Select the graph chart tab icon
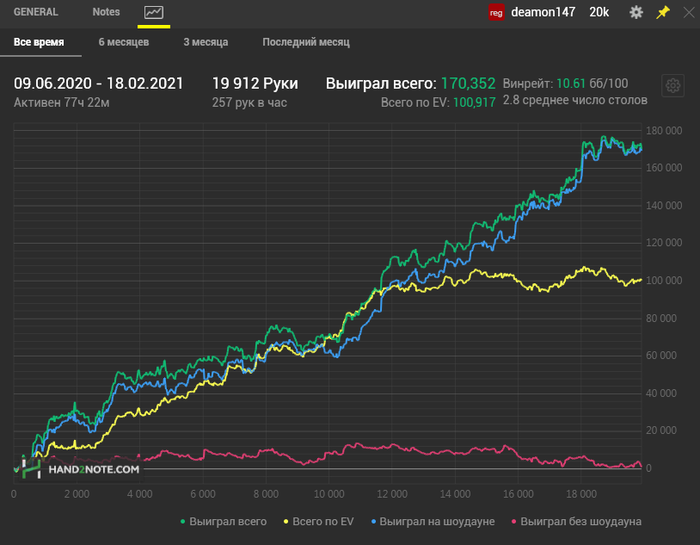The width and height of the screenshot is (700, 545). coord(154,12)
